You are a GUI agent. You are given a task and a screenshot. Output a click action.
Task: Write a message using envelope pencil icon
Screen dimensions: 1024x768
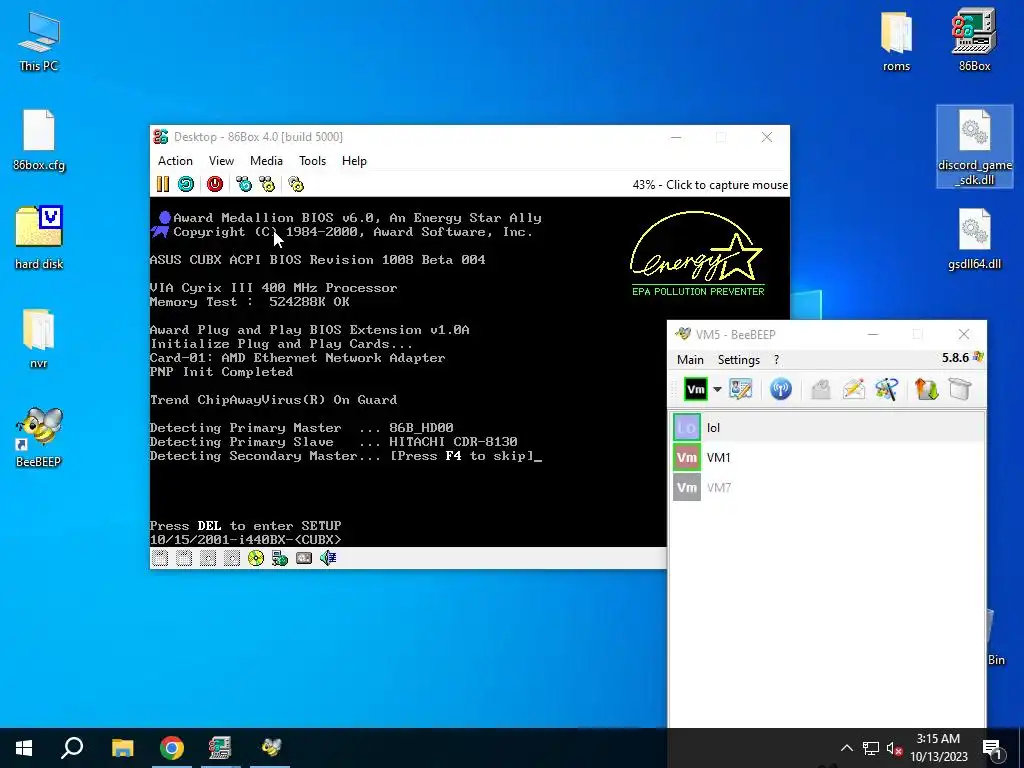click(x=854, y=390)
